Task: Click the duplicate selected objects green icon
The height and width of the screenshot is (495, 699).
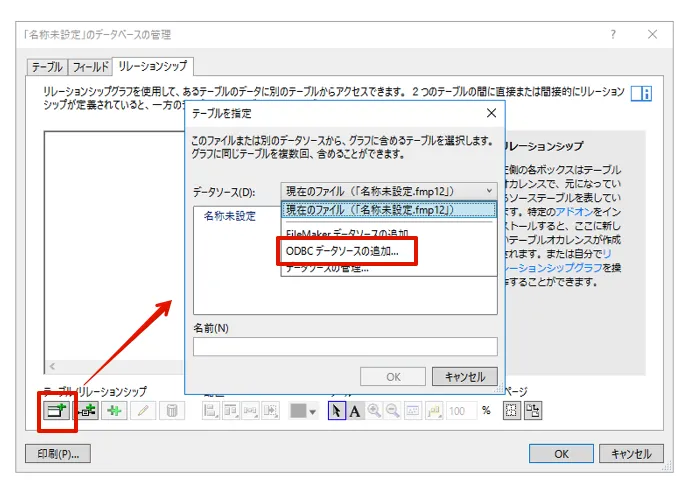Action: pos(114,410)
